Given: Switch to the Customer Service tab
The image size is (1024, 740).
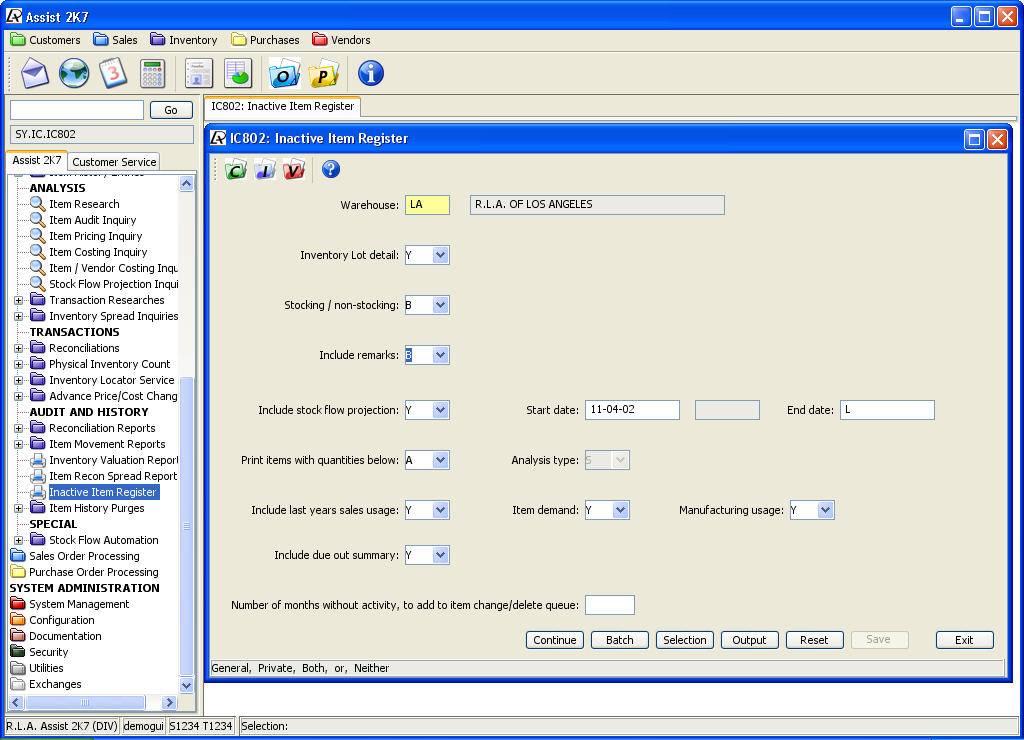Looking at the screenshot, I should coord(114,162).
